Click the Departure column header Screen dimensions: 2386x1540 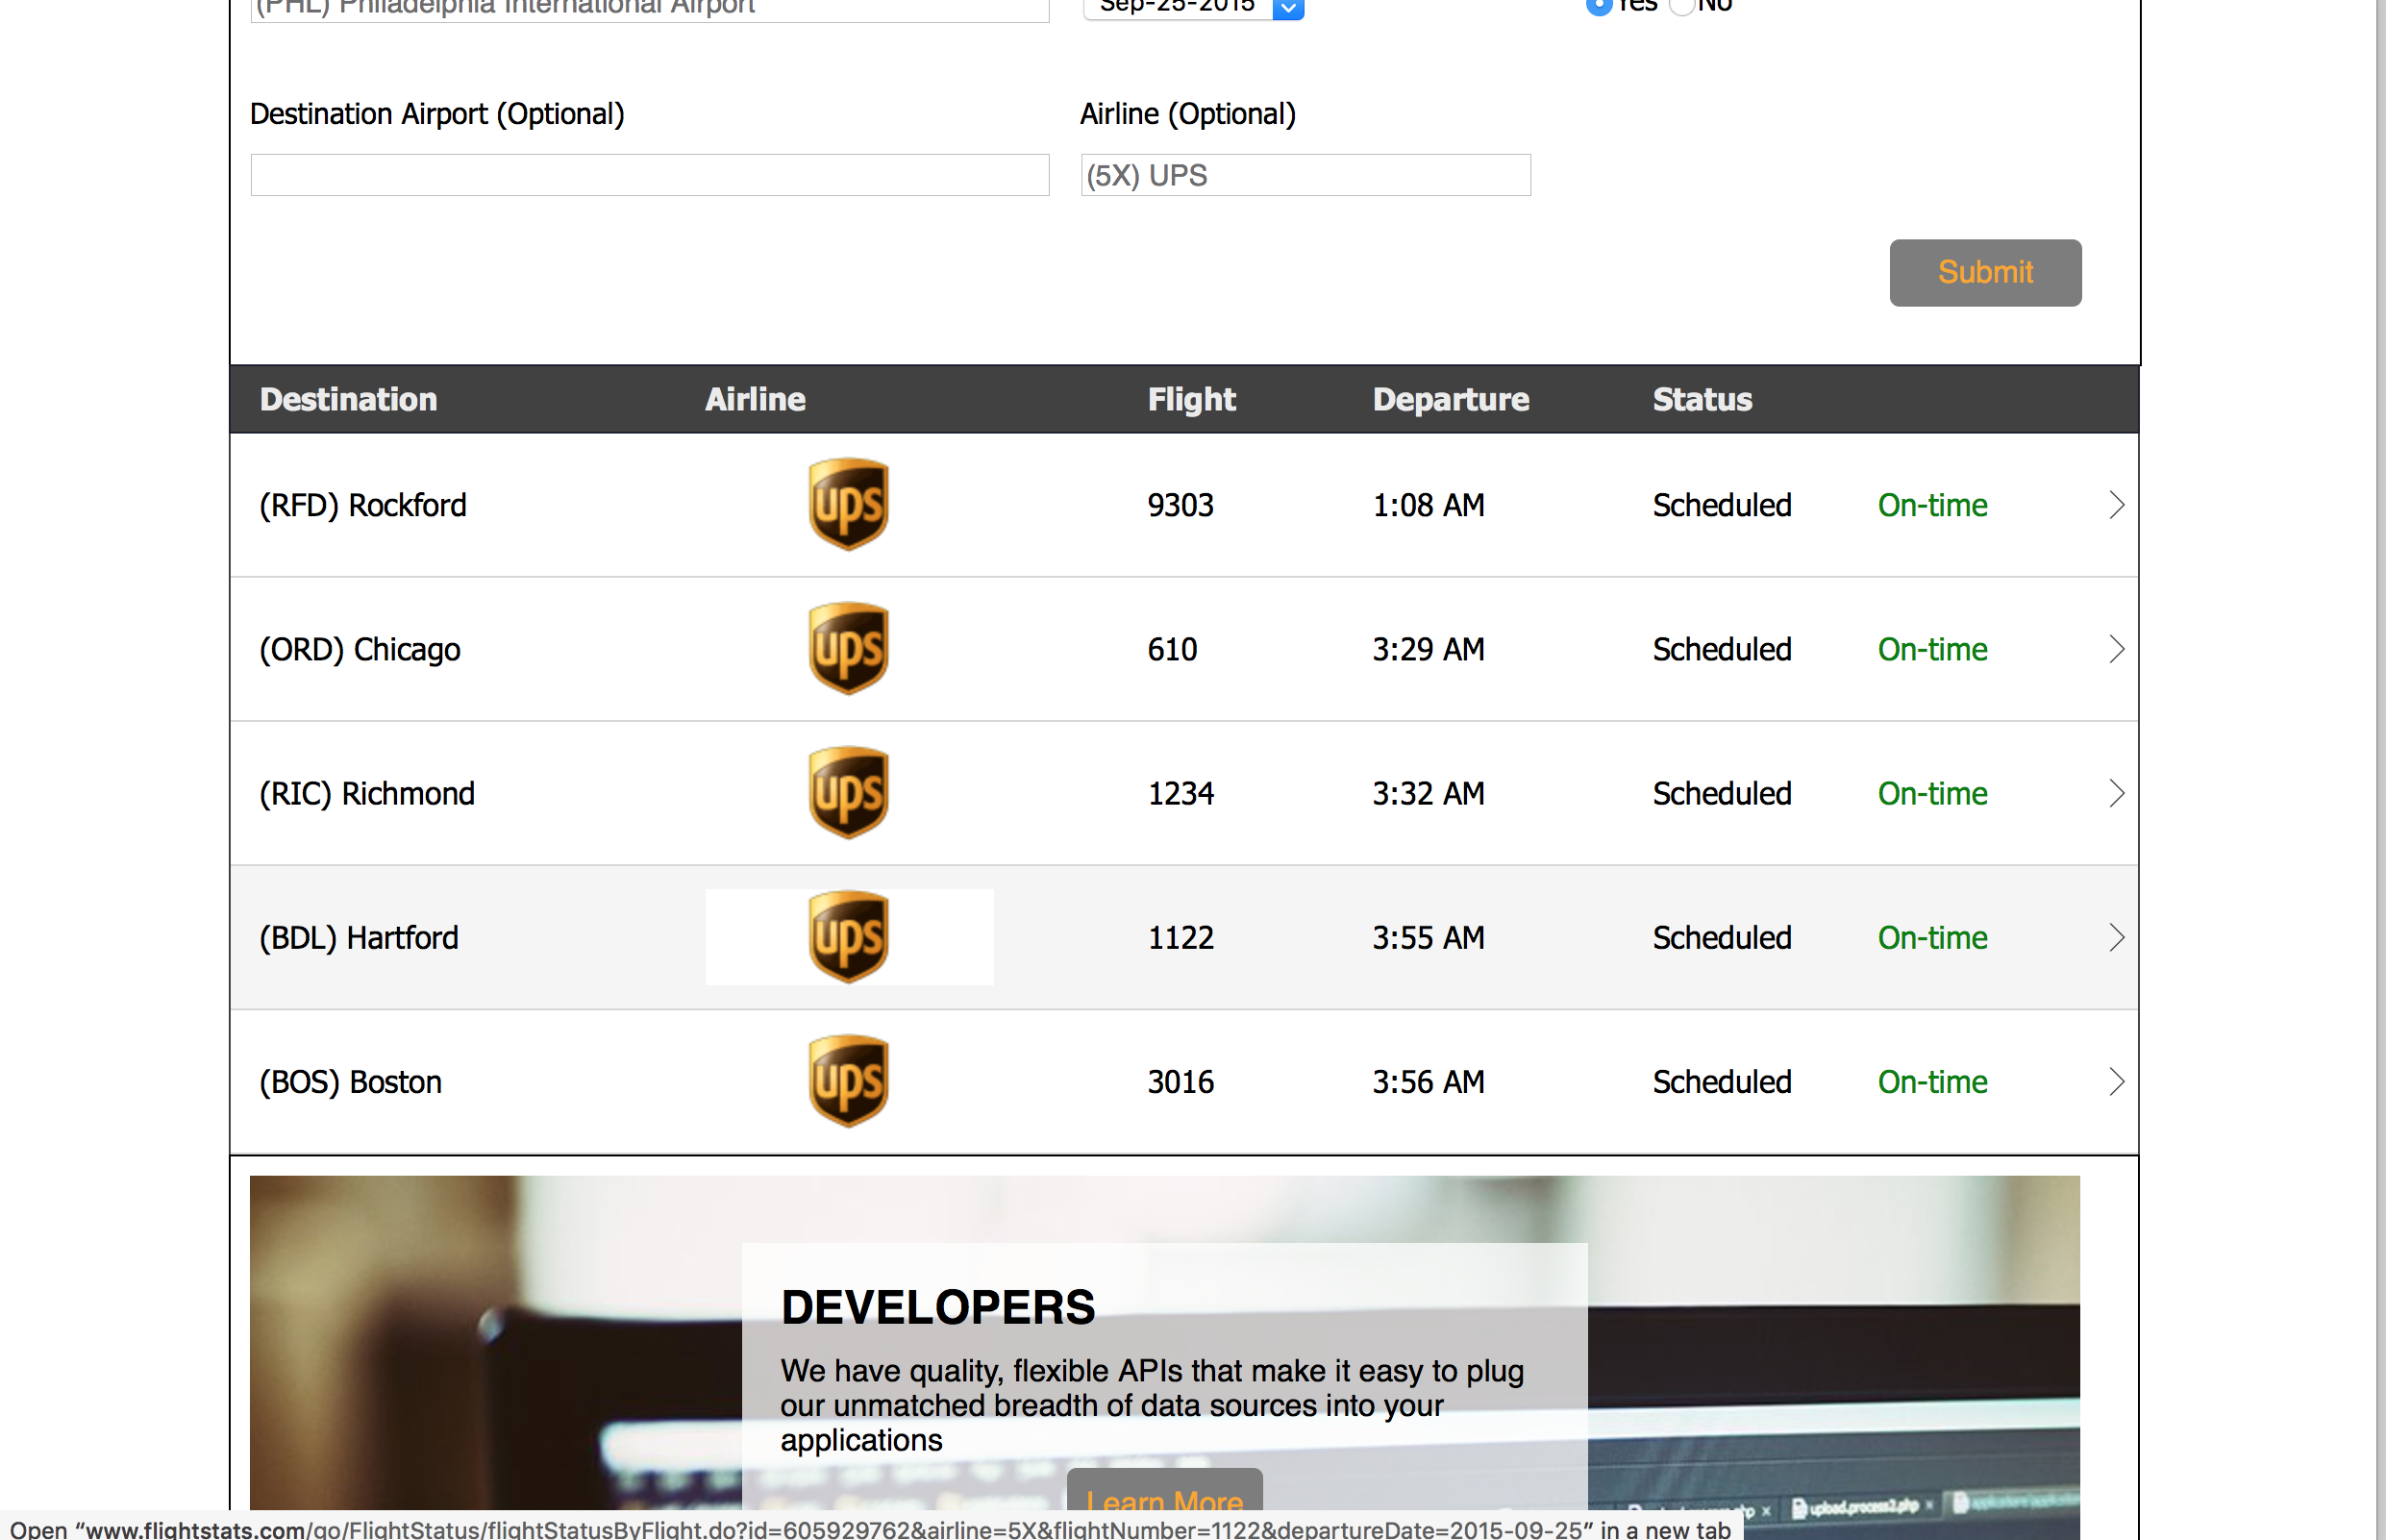tap(1450, 399)
